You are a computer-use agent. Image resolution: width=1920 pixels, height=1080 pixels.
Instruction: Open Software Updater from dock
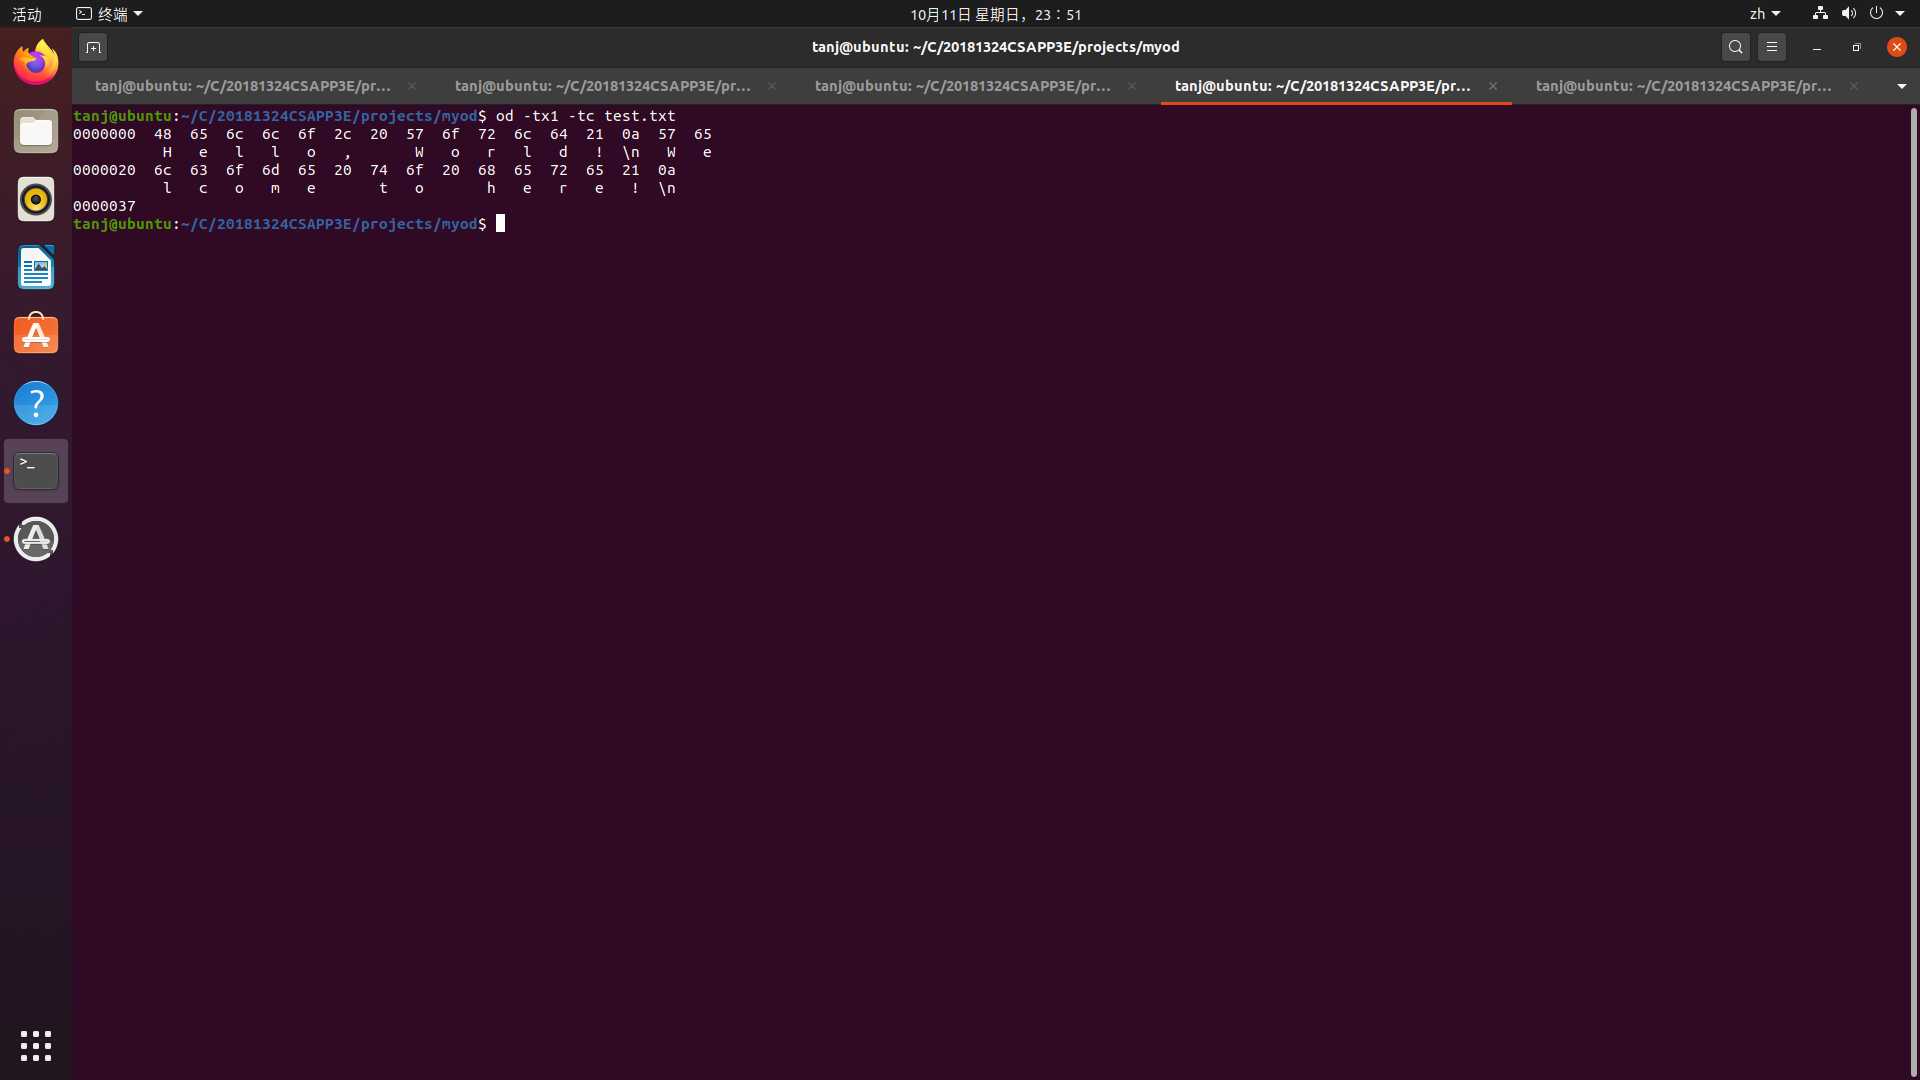pos(36,539)
